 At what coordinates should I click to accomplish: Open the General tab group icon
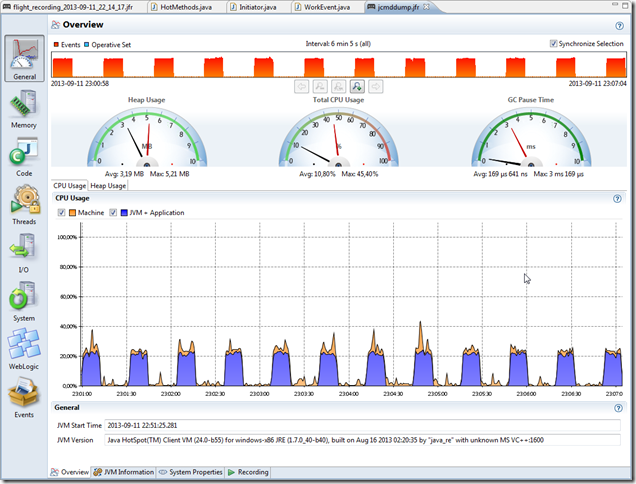(x=24, y=58)
